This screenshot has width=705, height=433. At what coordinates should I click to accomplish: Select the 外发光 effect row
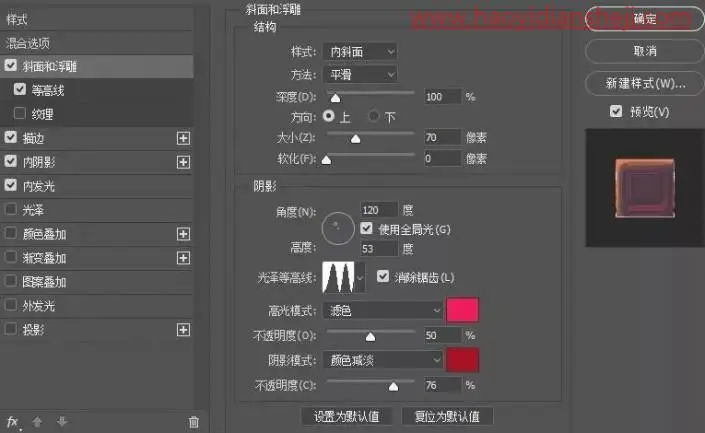point(97,306)
